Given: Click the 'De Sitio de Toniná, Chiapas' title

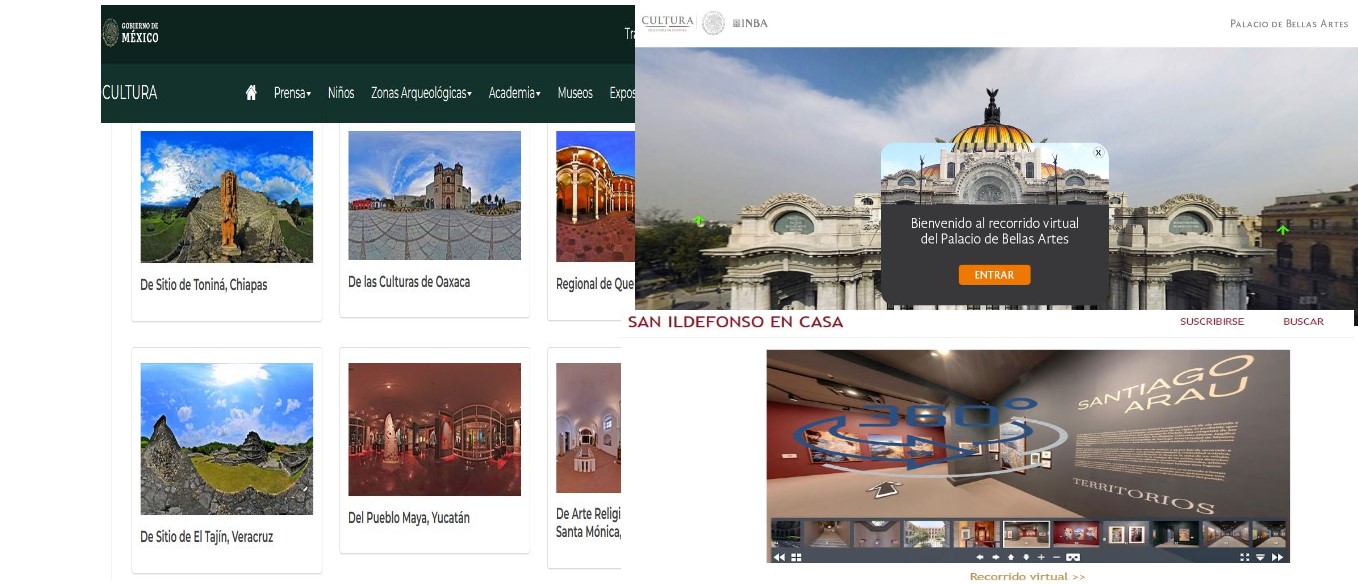Looking at the screenshot, I should [204, 285].
